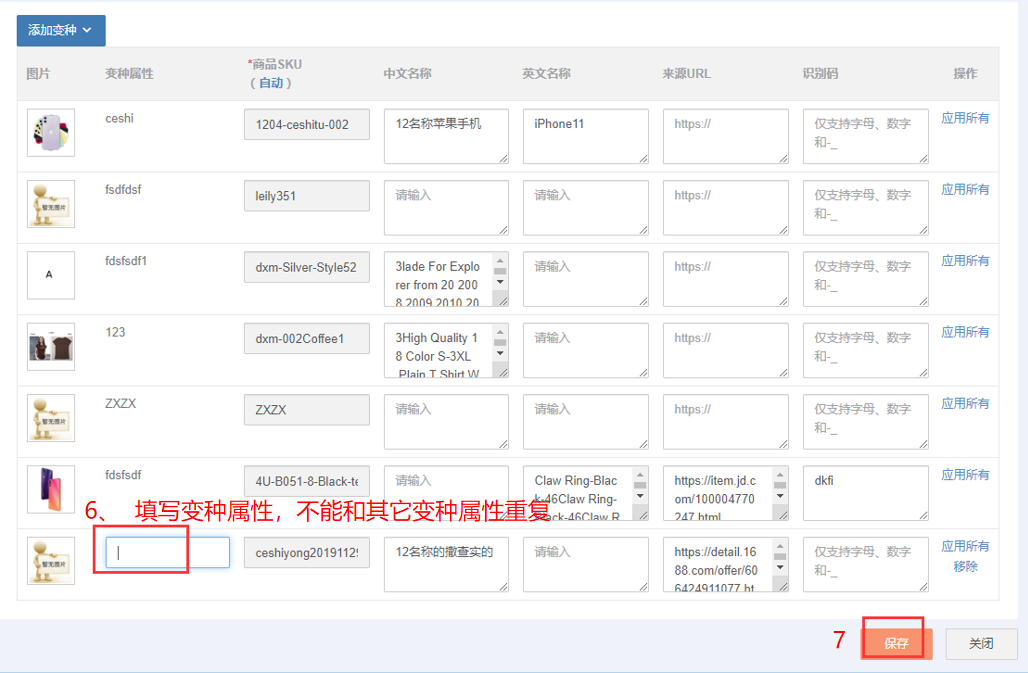Click the 识别码 field in ceshi row
Screen dimensions: 1028x673
[x=865, y=136]
